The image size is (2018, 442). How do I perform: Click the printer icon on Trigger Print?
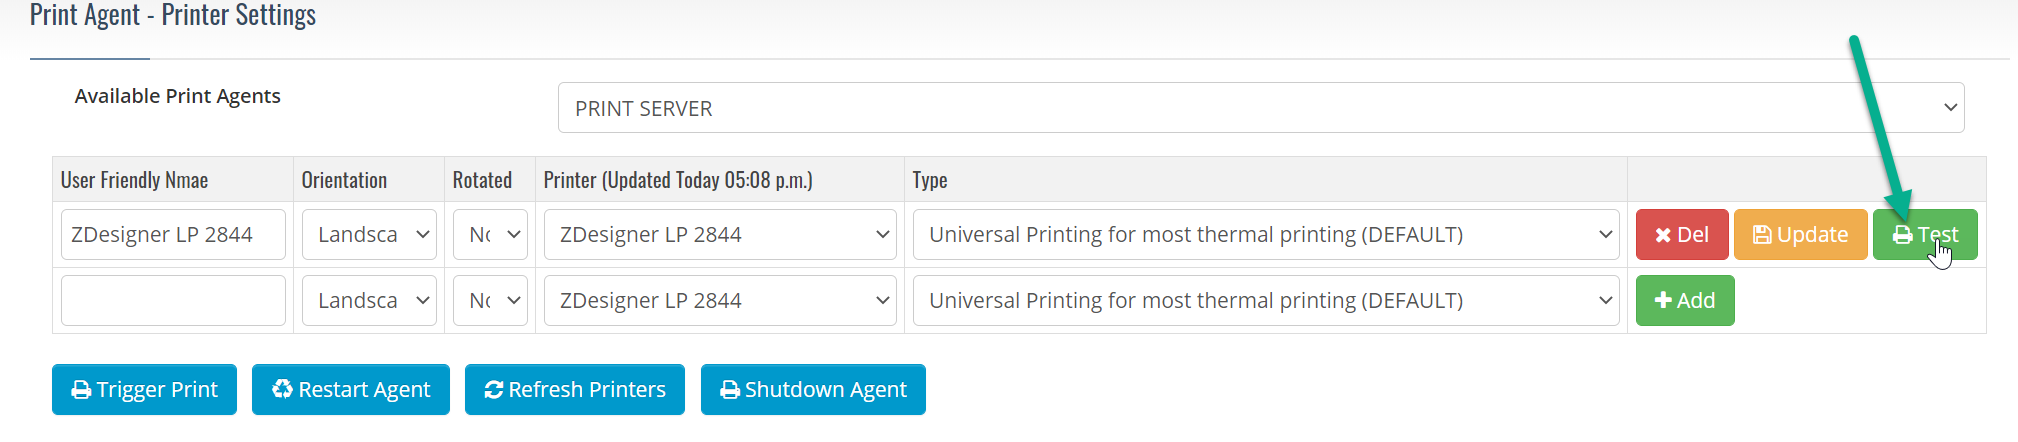pos(81,390)
